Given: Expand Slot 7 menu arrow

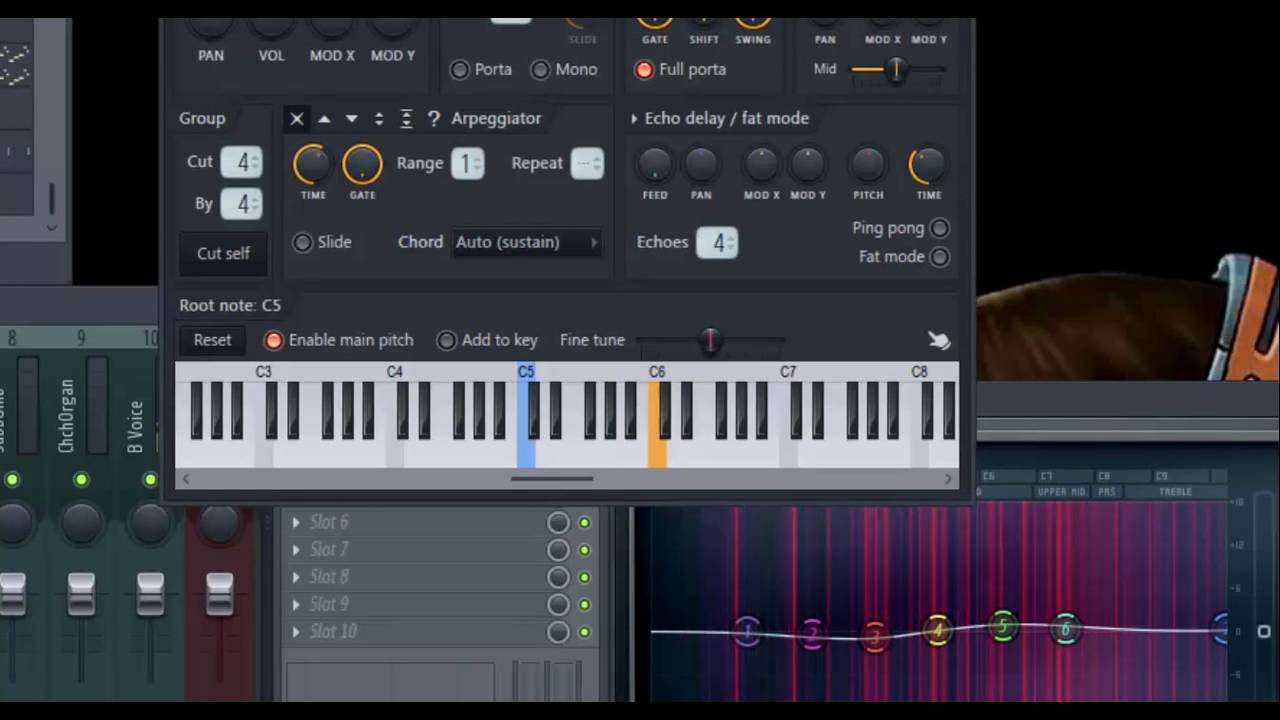Looking at the screenshot, I should tap(296, 550).
